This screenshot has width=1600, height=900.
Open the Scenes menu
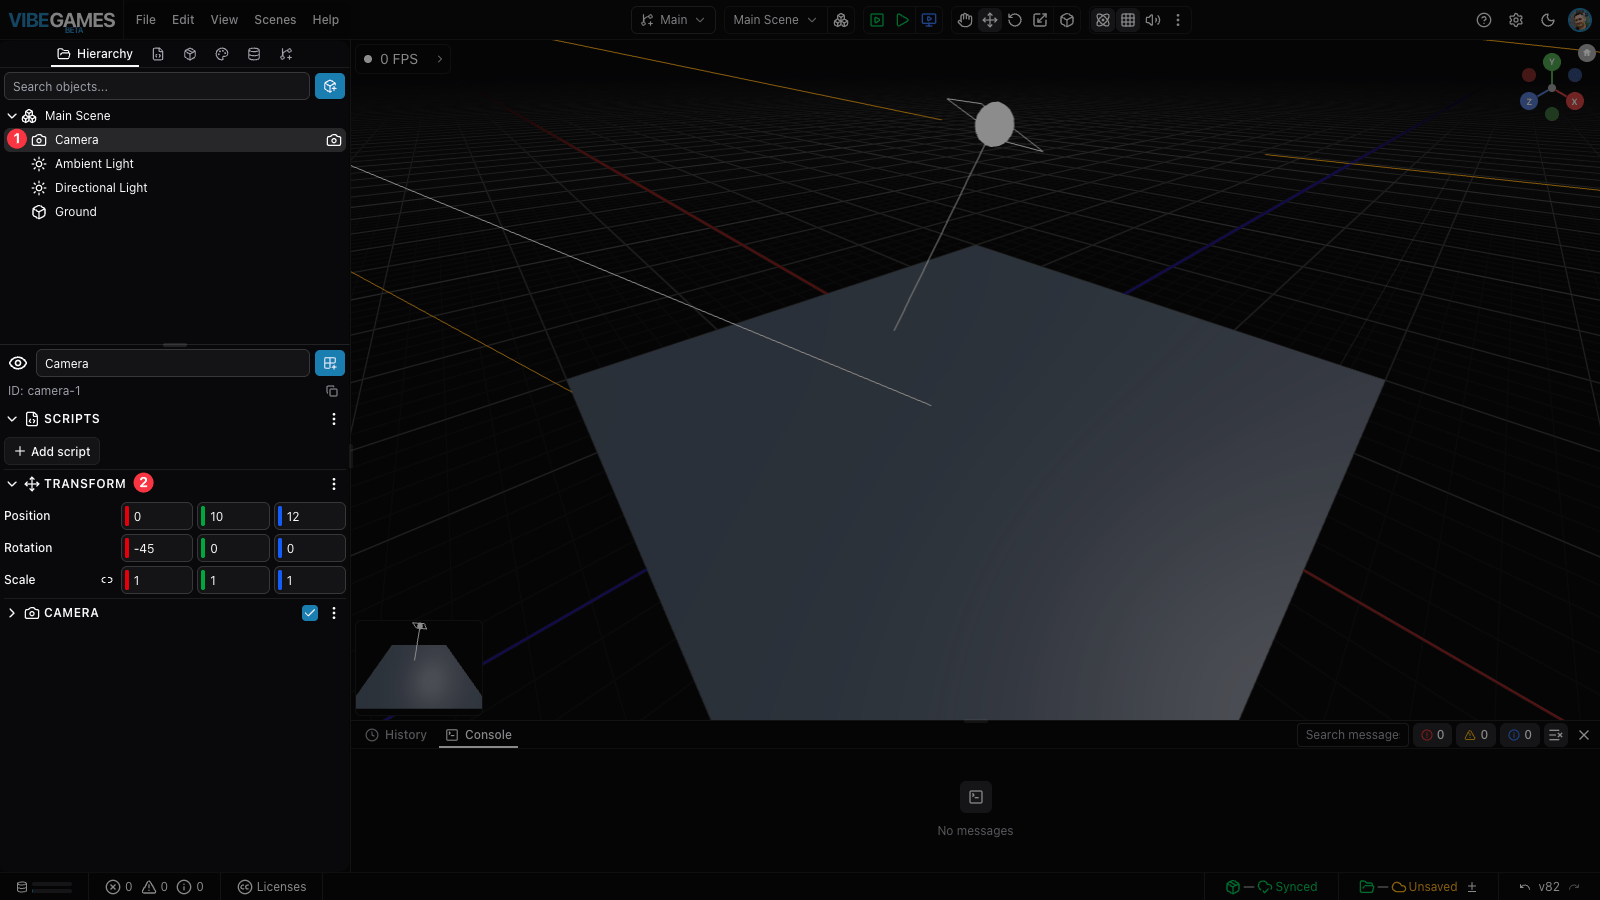point(275,20)
